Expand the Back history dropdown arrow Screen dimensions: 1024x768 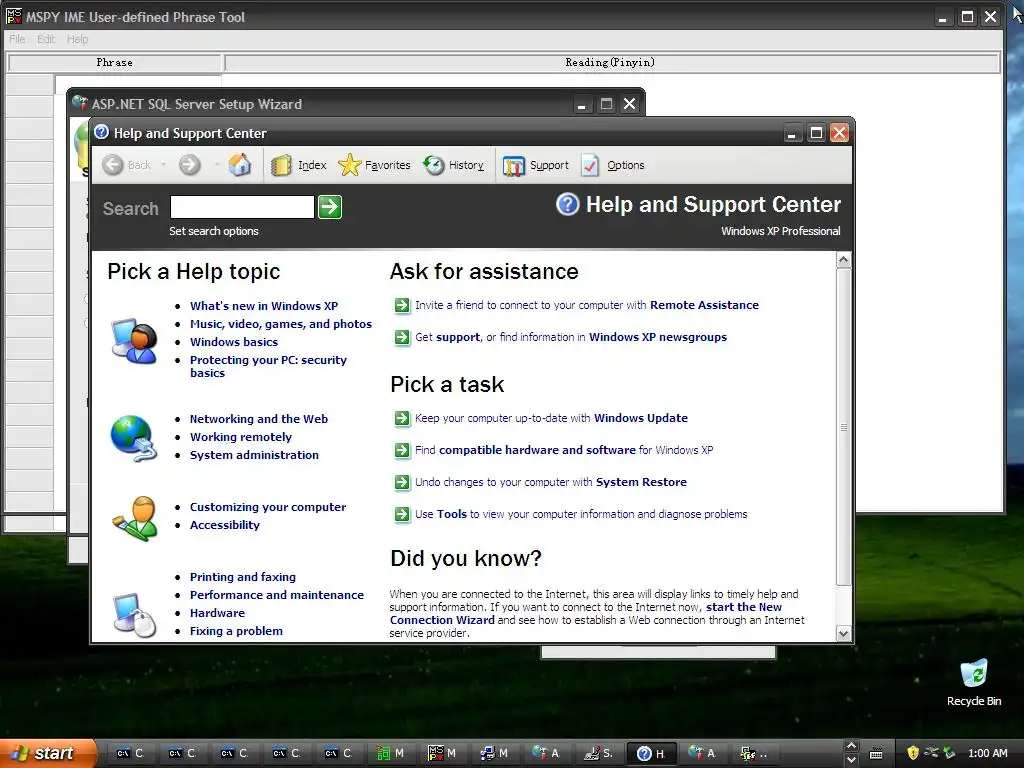163,165
